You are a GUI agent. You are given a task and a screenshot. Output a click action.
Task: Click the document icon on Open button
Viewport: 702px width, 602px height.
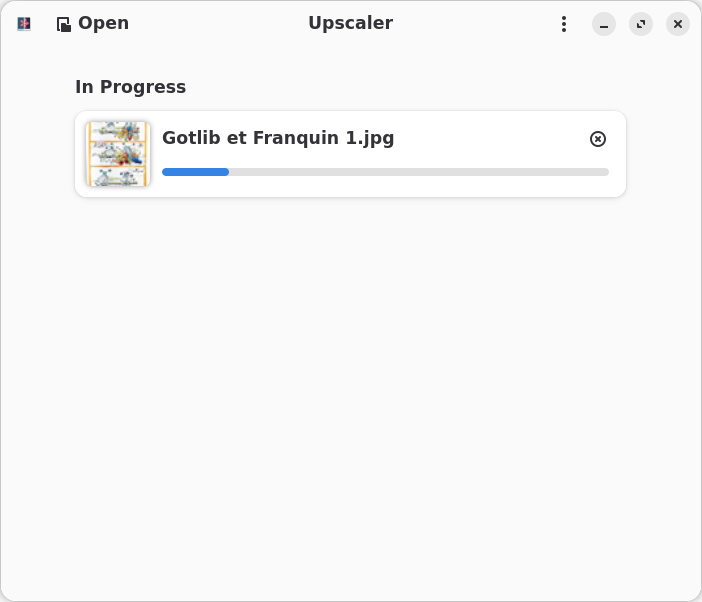[x=63, y=24]
